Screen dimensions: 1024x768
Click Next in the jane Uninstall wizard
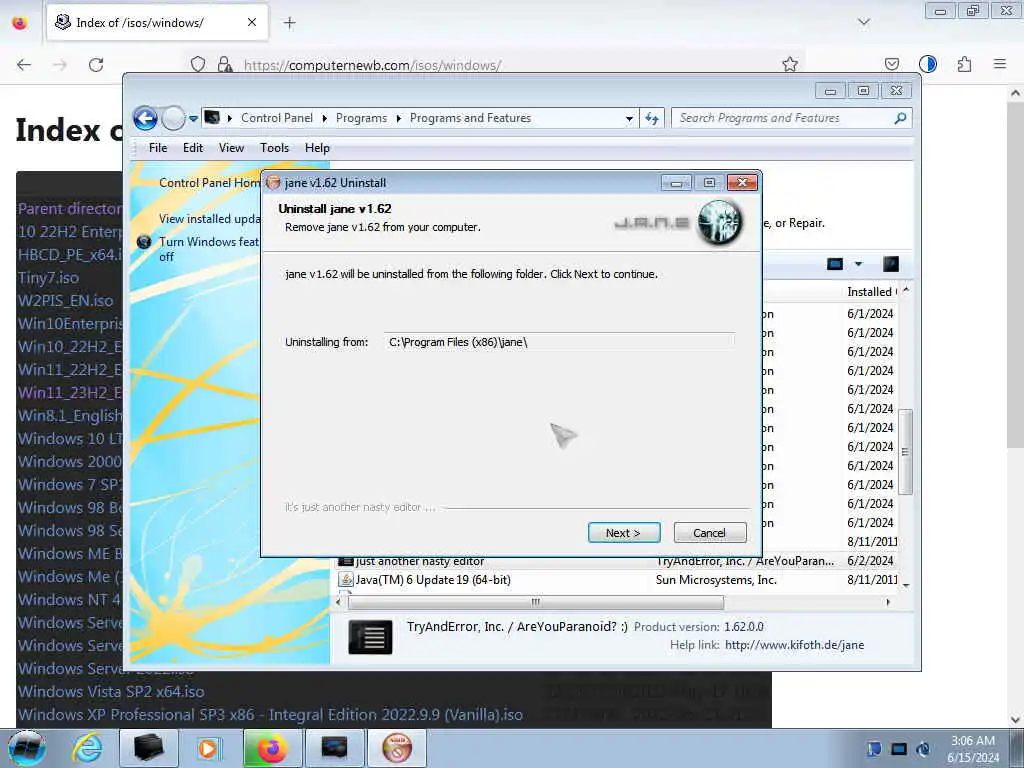tap(624, 533)
